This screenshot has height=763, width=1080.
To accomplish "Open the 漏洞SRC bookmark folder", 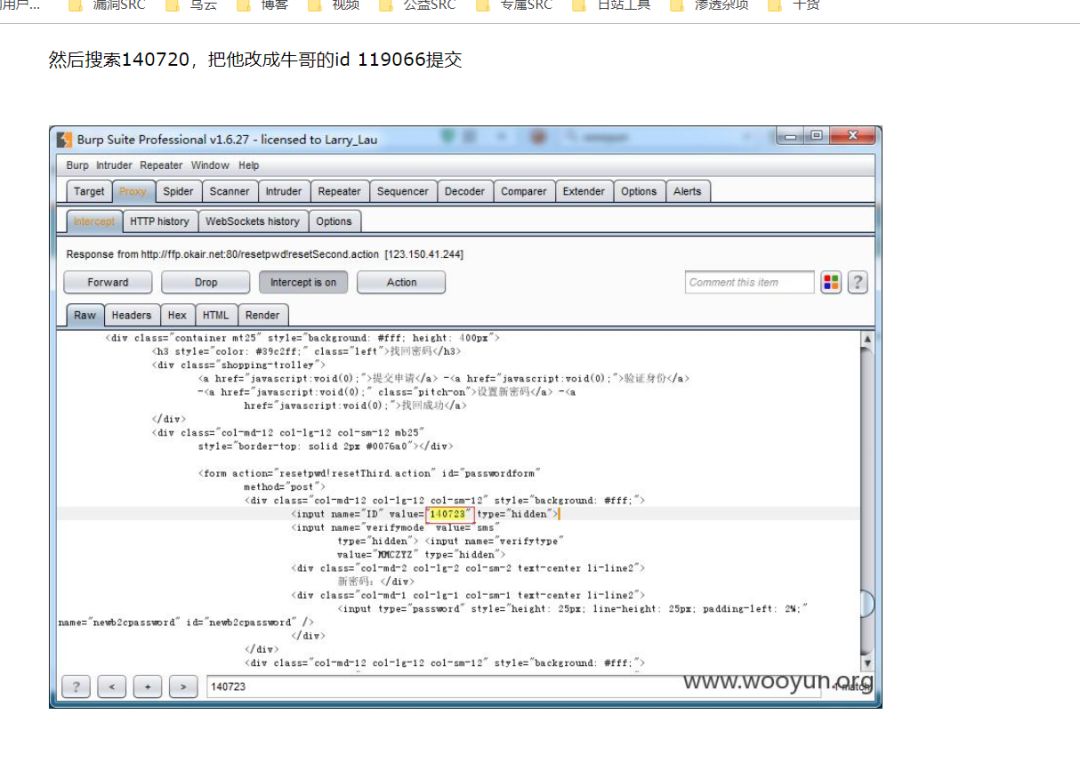I will point(107,6).
